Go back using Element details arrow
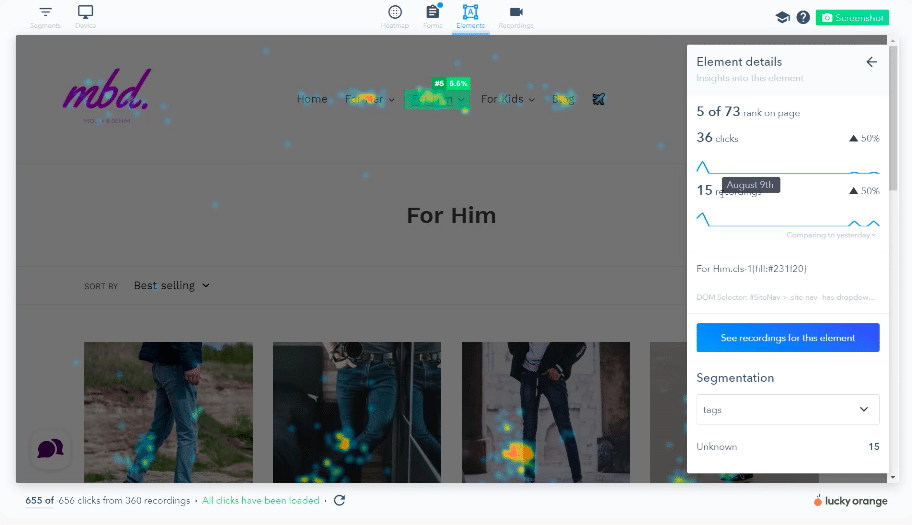This screenshot has height=525, width=912. click(x=871, y=62)
